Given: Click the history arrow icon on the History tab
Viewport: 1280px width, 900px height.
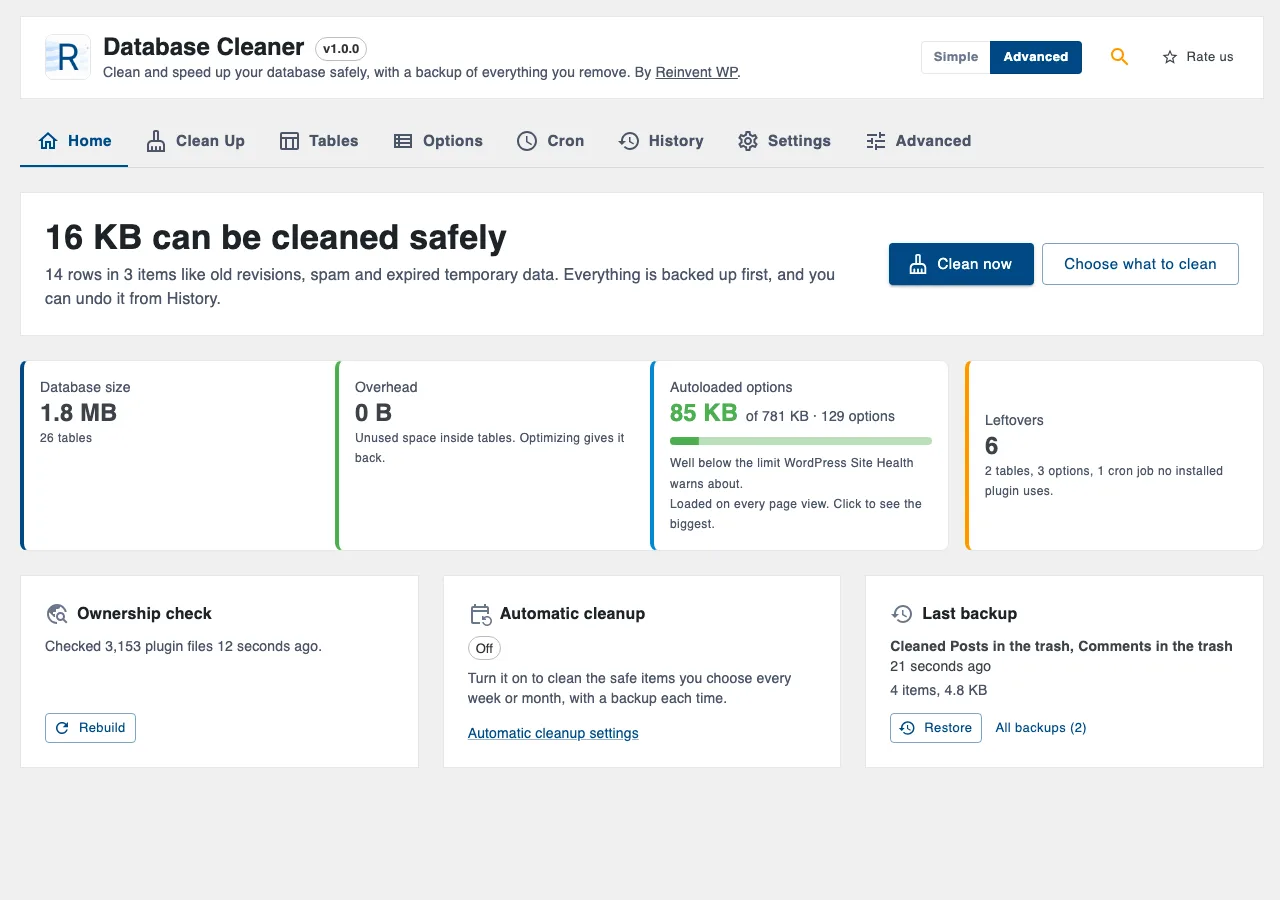Looking at the screenshot, I should point(628,141).
